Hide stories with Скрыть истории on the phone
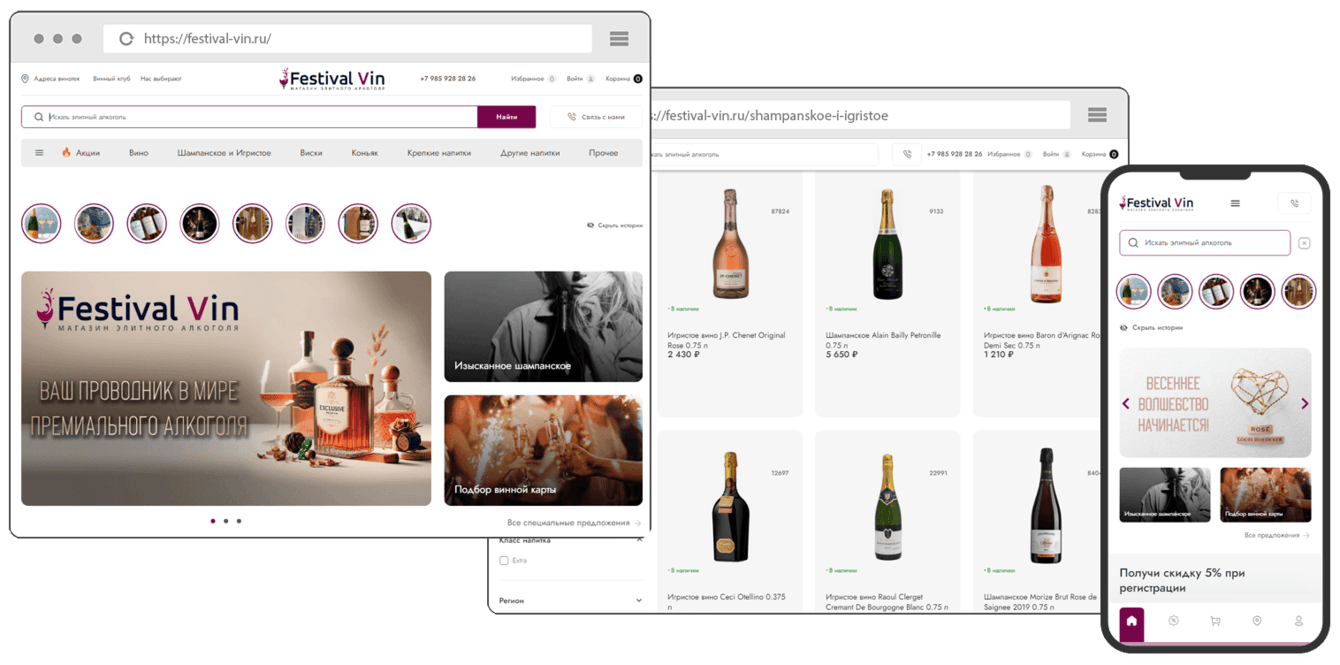 (x=1151, y=328)
